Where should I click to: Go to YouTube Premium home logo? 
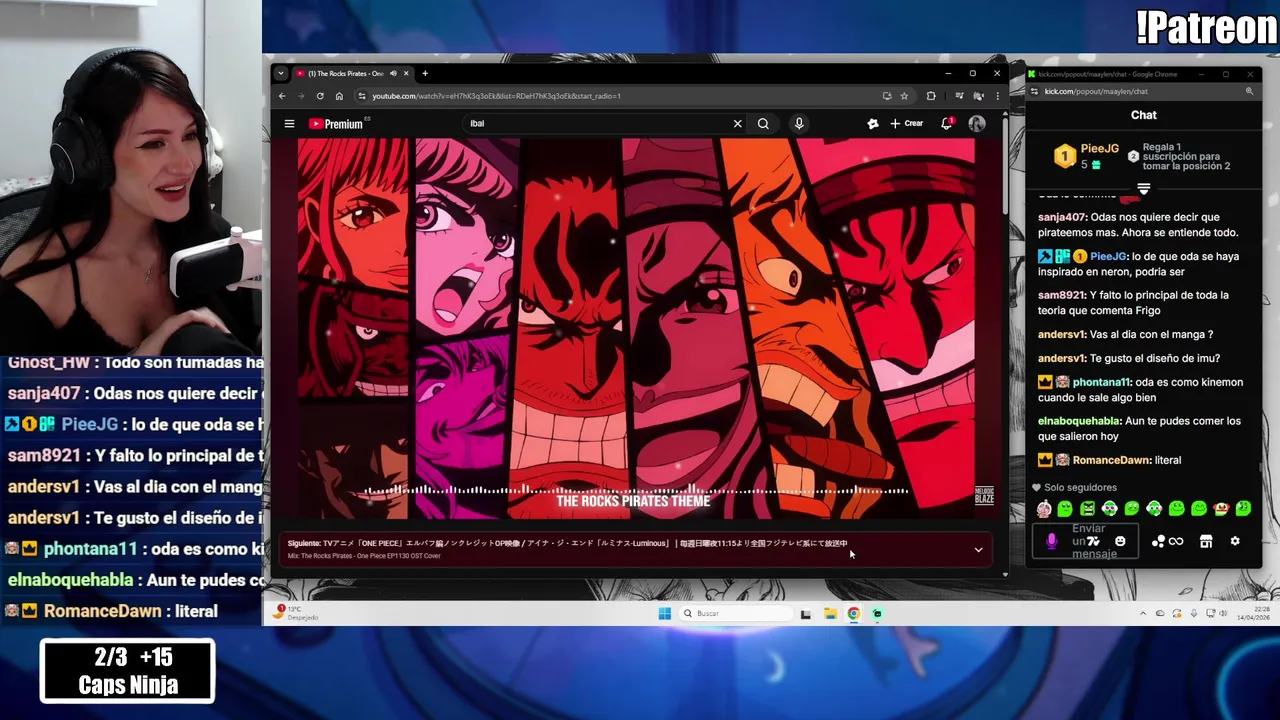pos(336,124)
